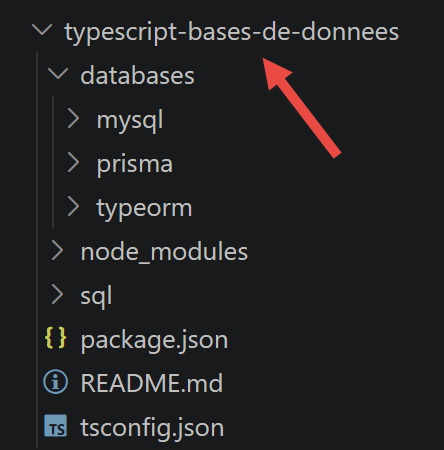This screenshot has height=450, width=444.
Task: Collapse the databases folder chevron
Action: [58, 73]
